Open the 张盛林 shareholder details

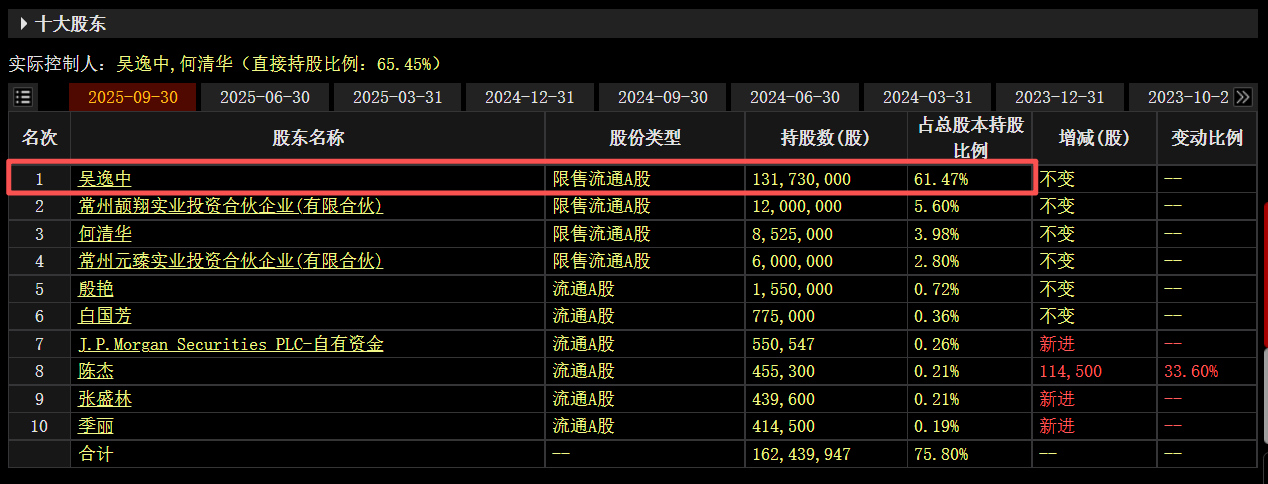click(x=105, y=399)
